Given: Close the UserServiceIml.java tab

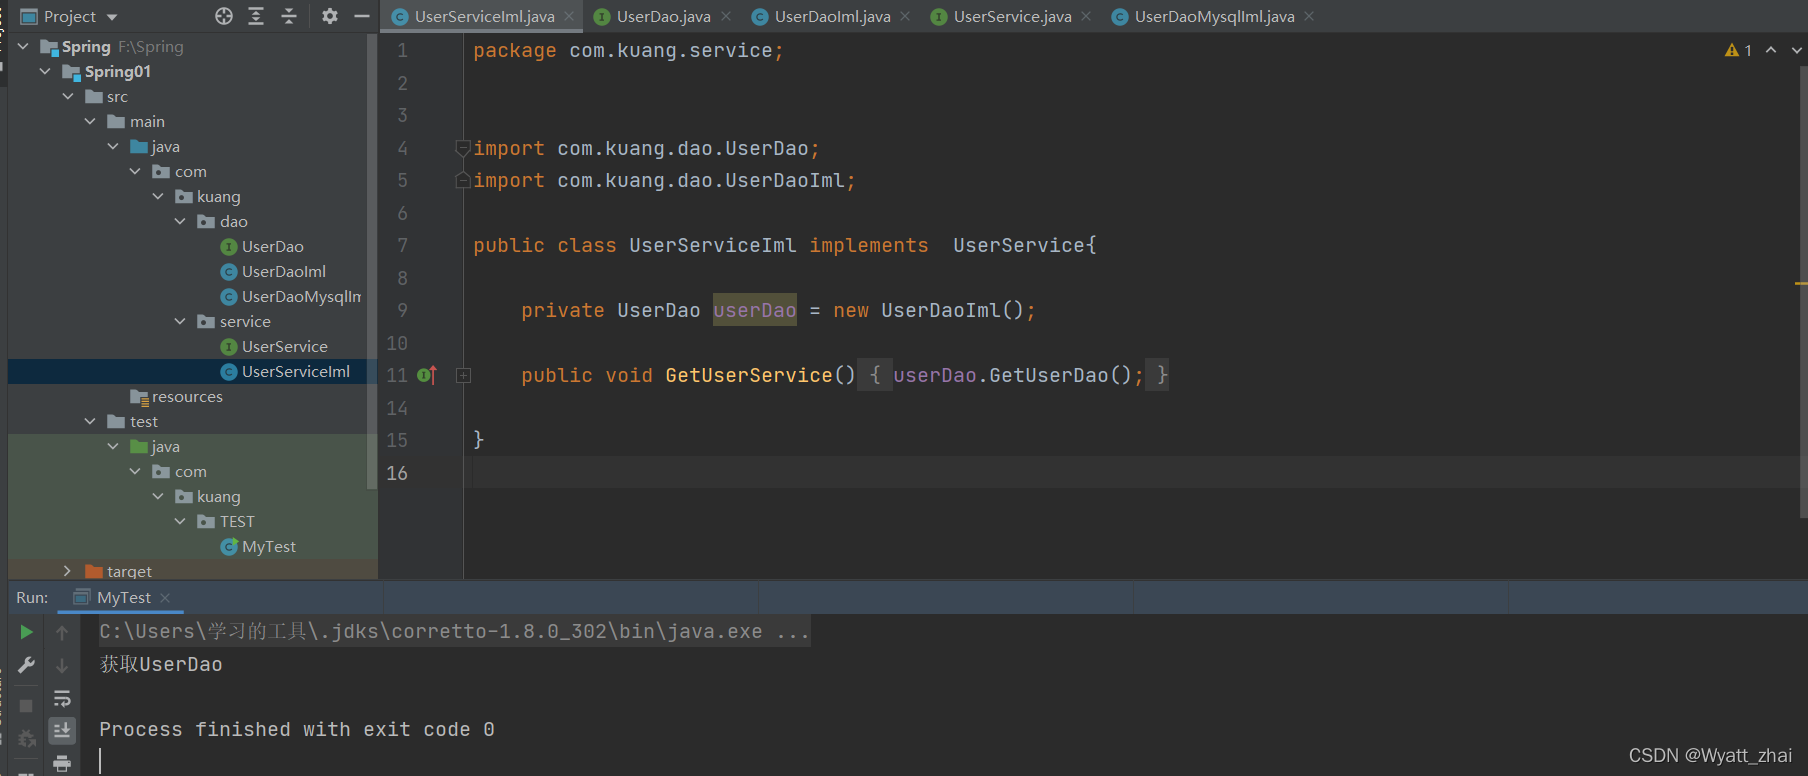Looking at the screenshot, I should 569,16.
